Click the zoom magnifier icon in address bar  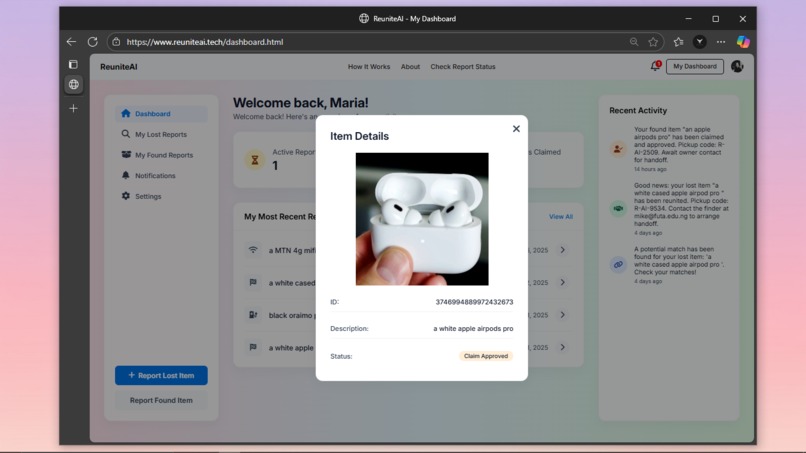(x=634, y=42)
